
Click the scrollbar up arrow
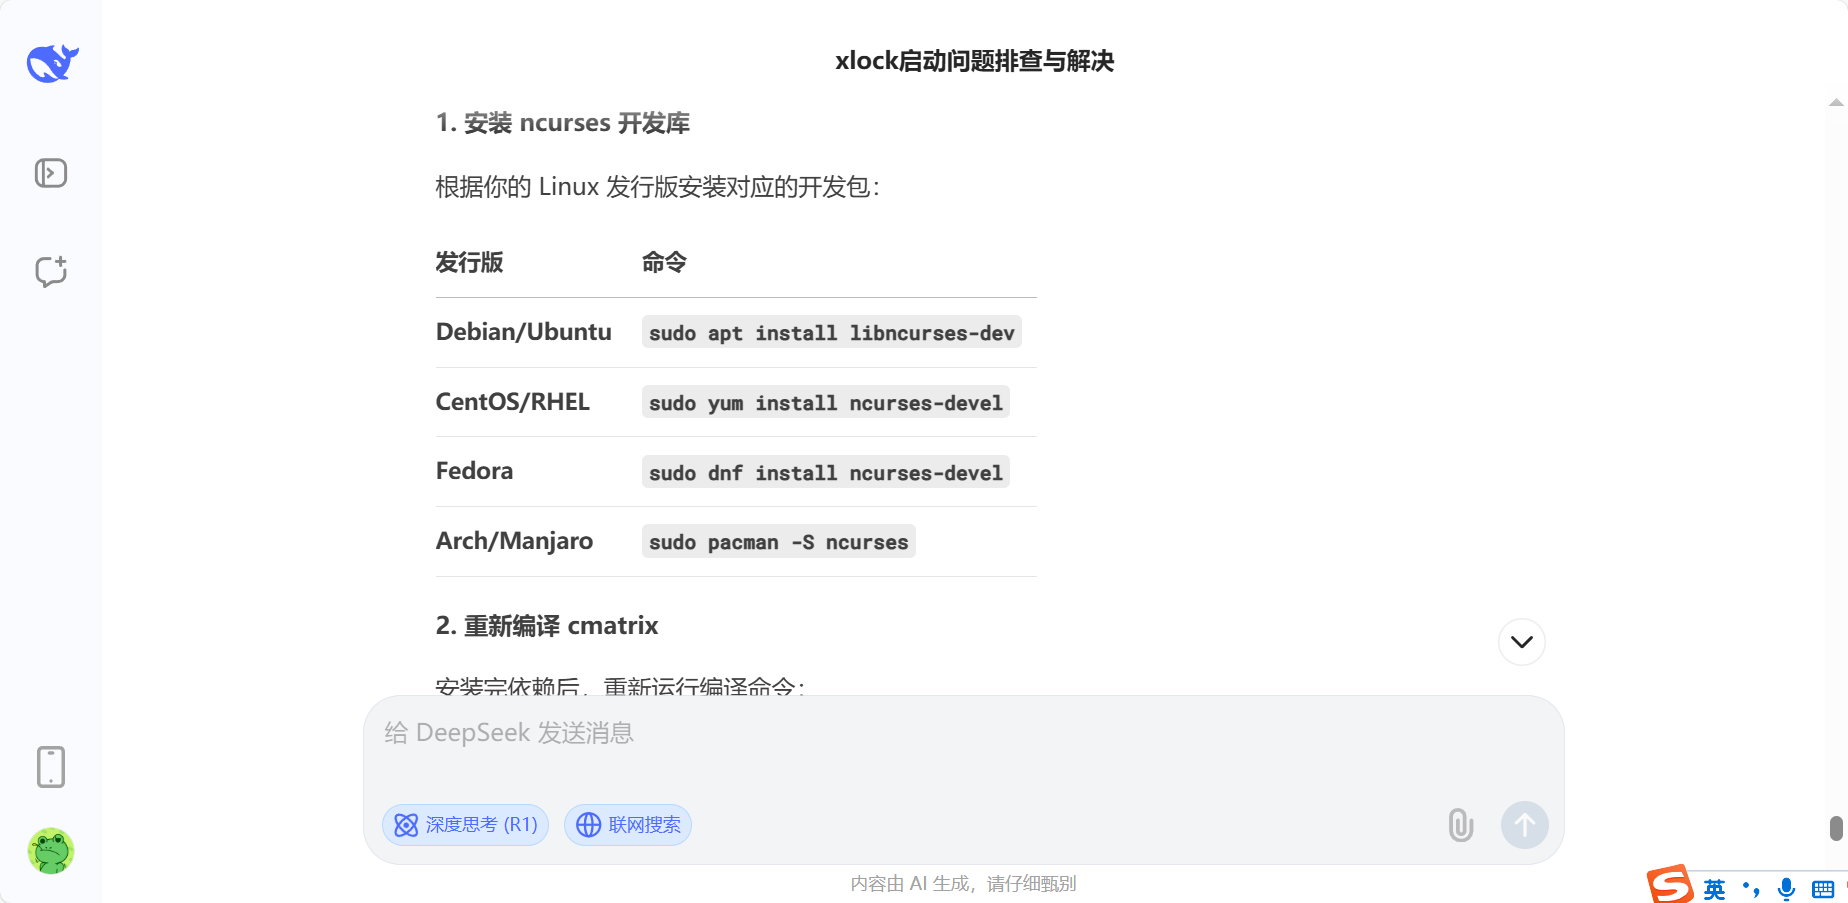1836,102
